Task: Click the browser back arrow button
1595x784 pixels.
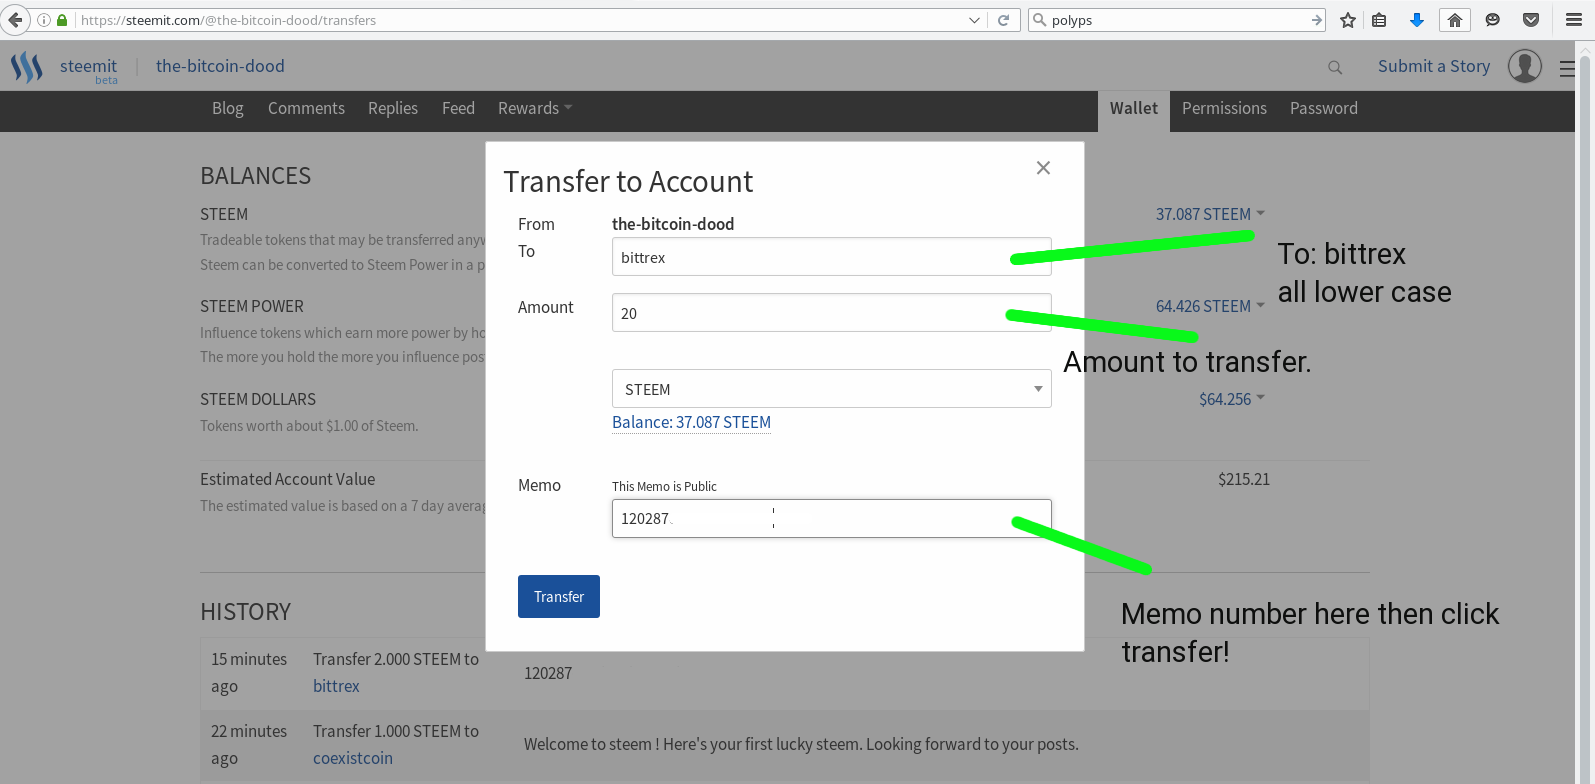Action: (15, 20)
